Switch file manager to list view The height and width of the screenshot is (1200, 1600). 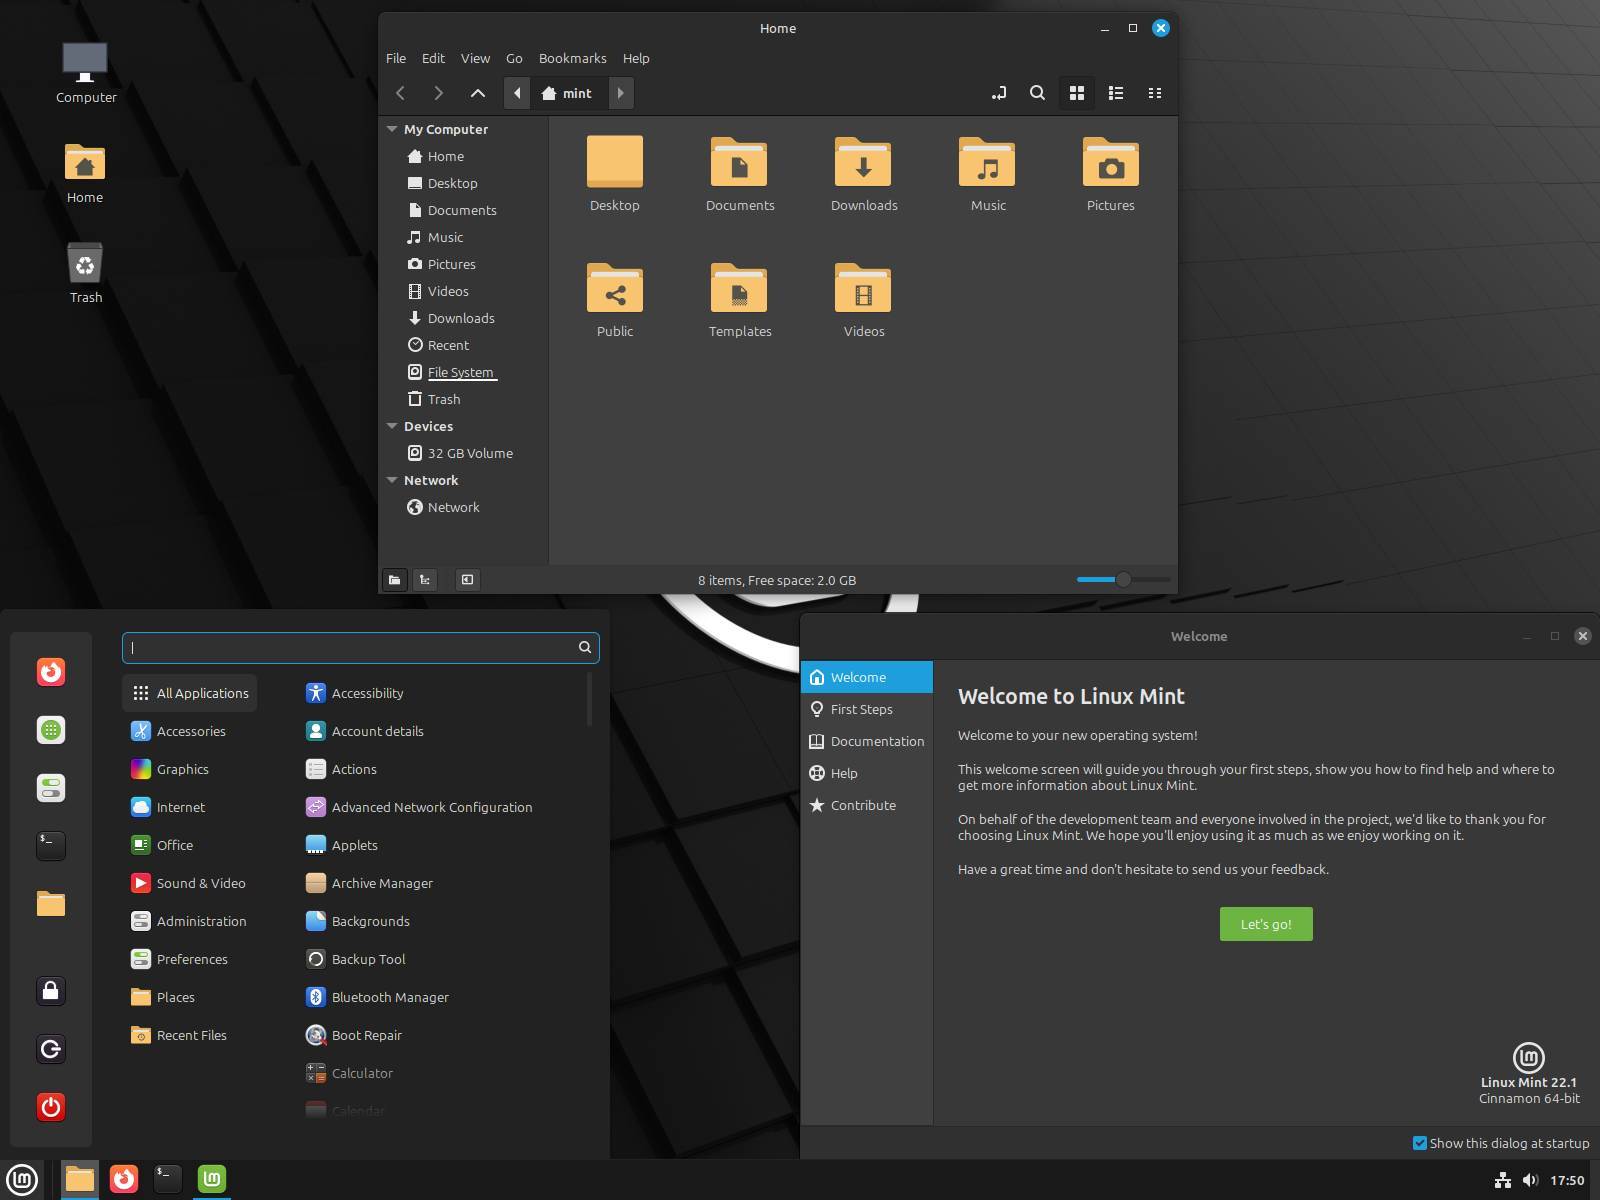(x=1116, y=93)
